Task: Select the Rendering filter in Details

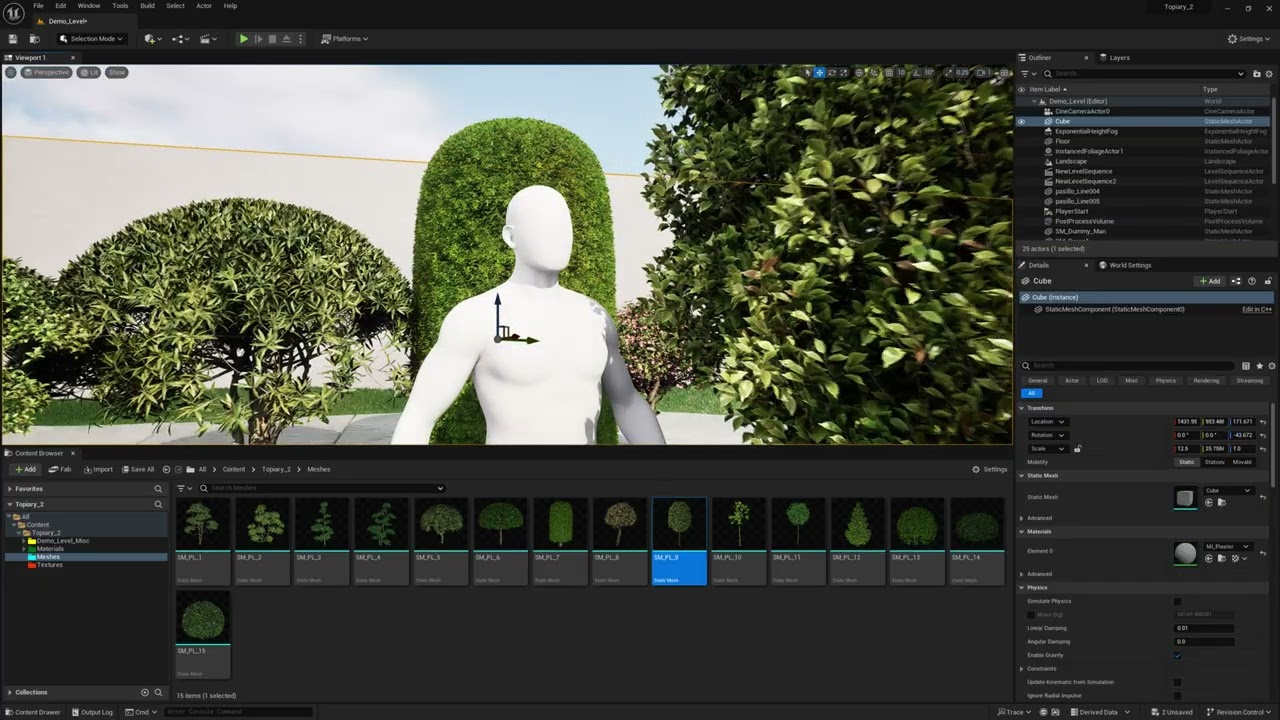Action: [1206, 380]
